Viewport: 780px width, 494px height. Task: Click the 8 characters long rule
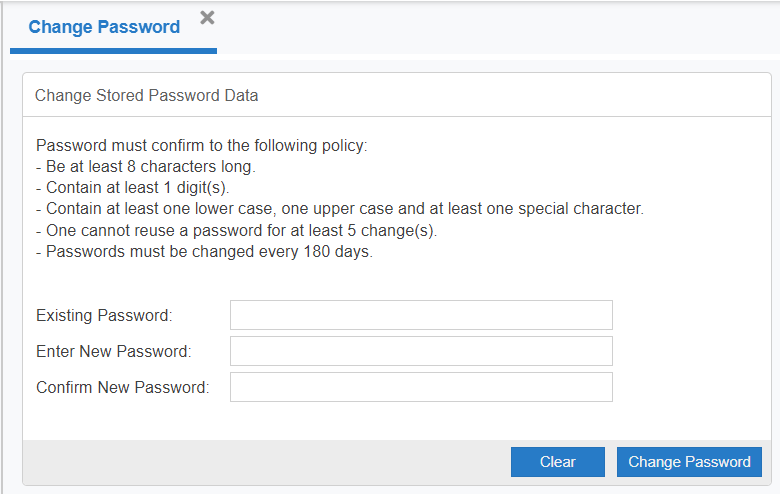coord(145,166)
